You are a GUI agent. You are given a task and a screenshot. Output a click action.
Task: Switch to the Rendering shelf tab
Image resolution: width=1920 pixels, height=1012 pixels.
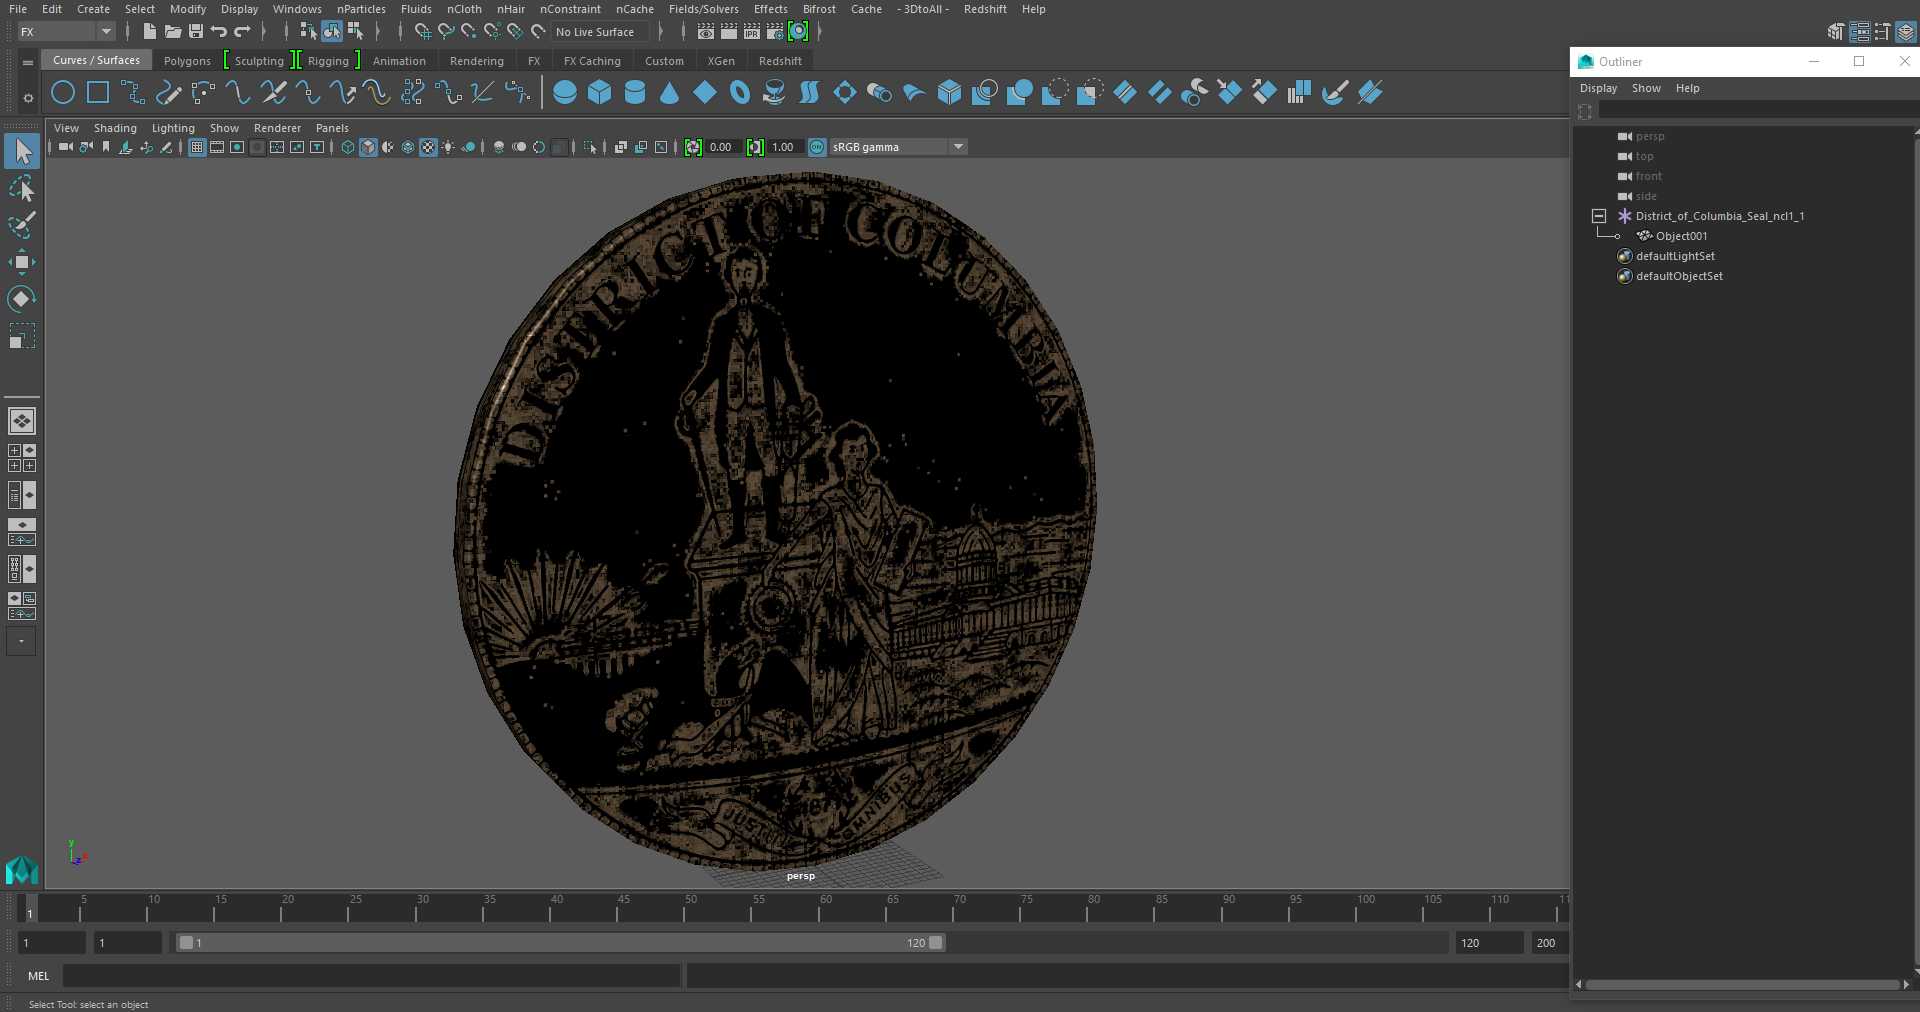pyautogui.click(x=477, y=61)
